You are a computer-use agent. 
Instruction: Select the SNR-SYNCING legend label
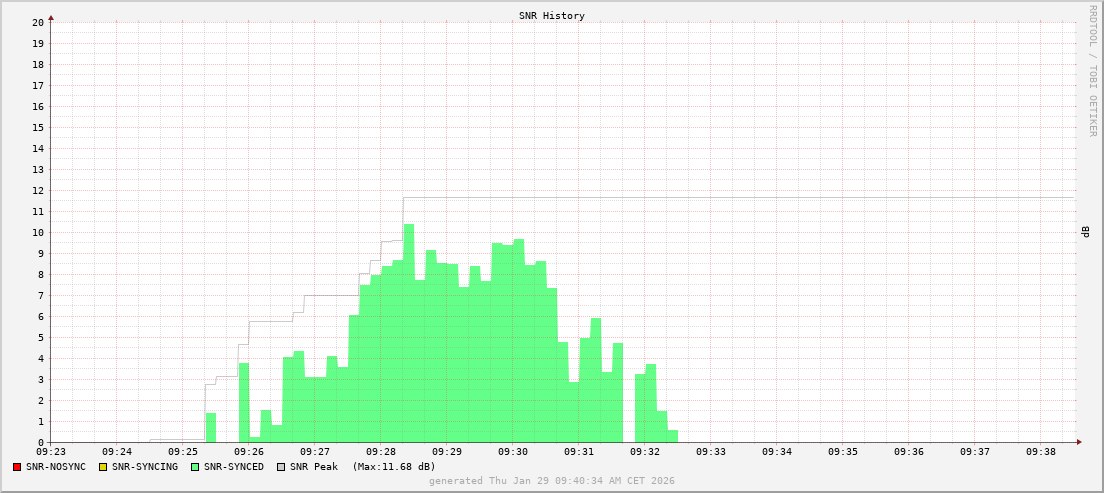point(144,467)
